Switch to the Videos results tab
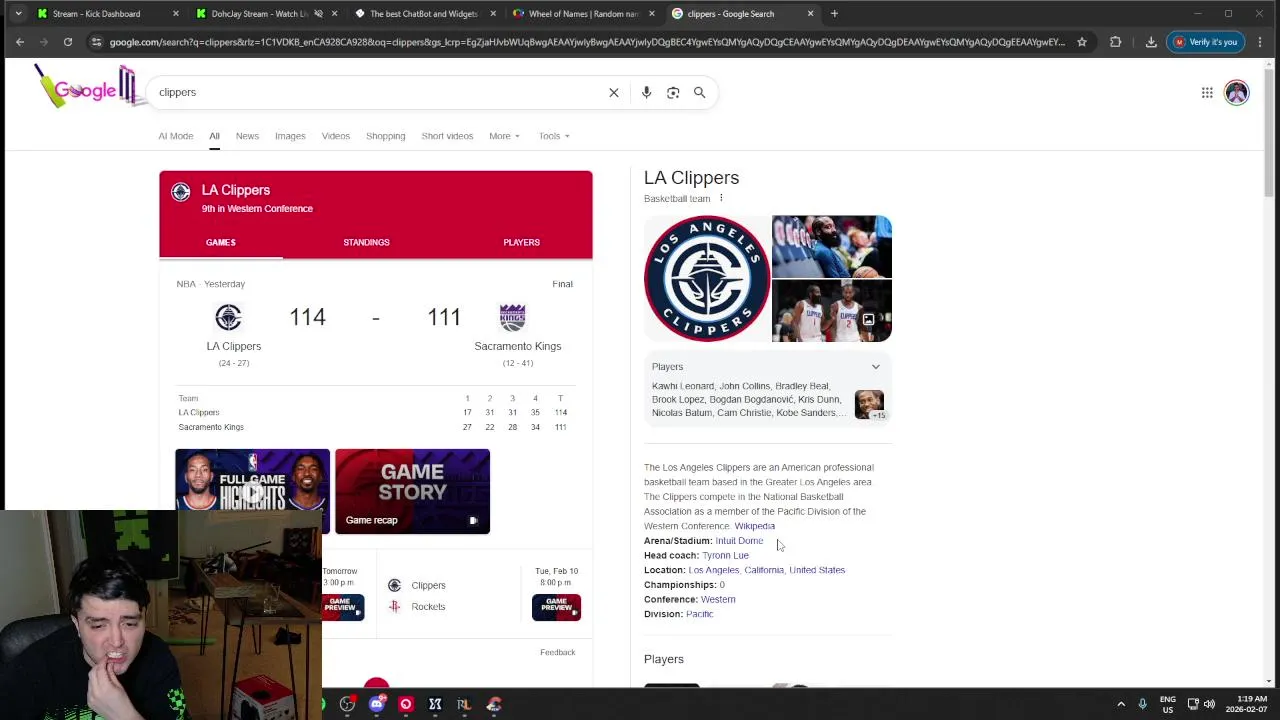The height and width of the screenshot is (720, 1280). (x=336, y=136)
